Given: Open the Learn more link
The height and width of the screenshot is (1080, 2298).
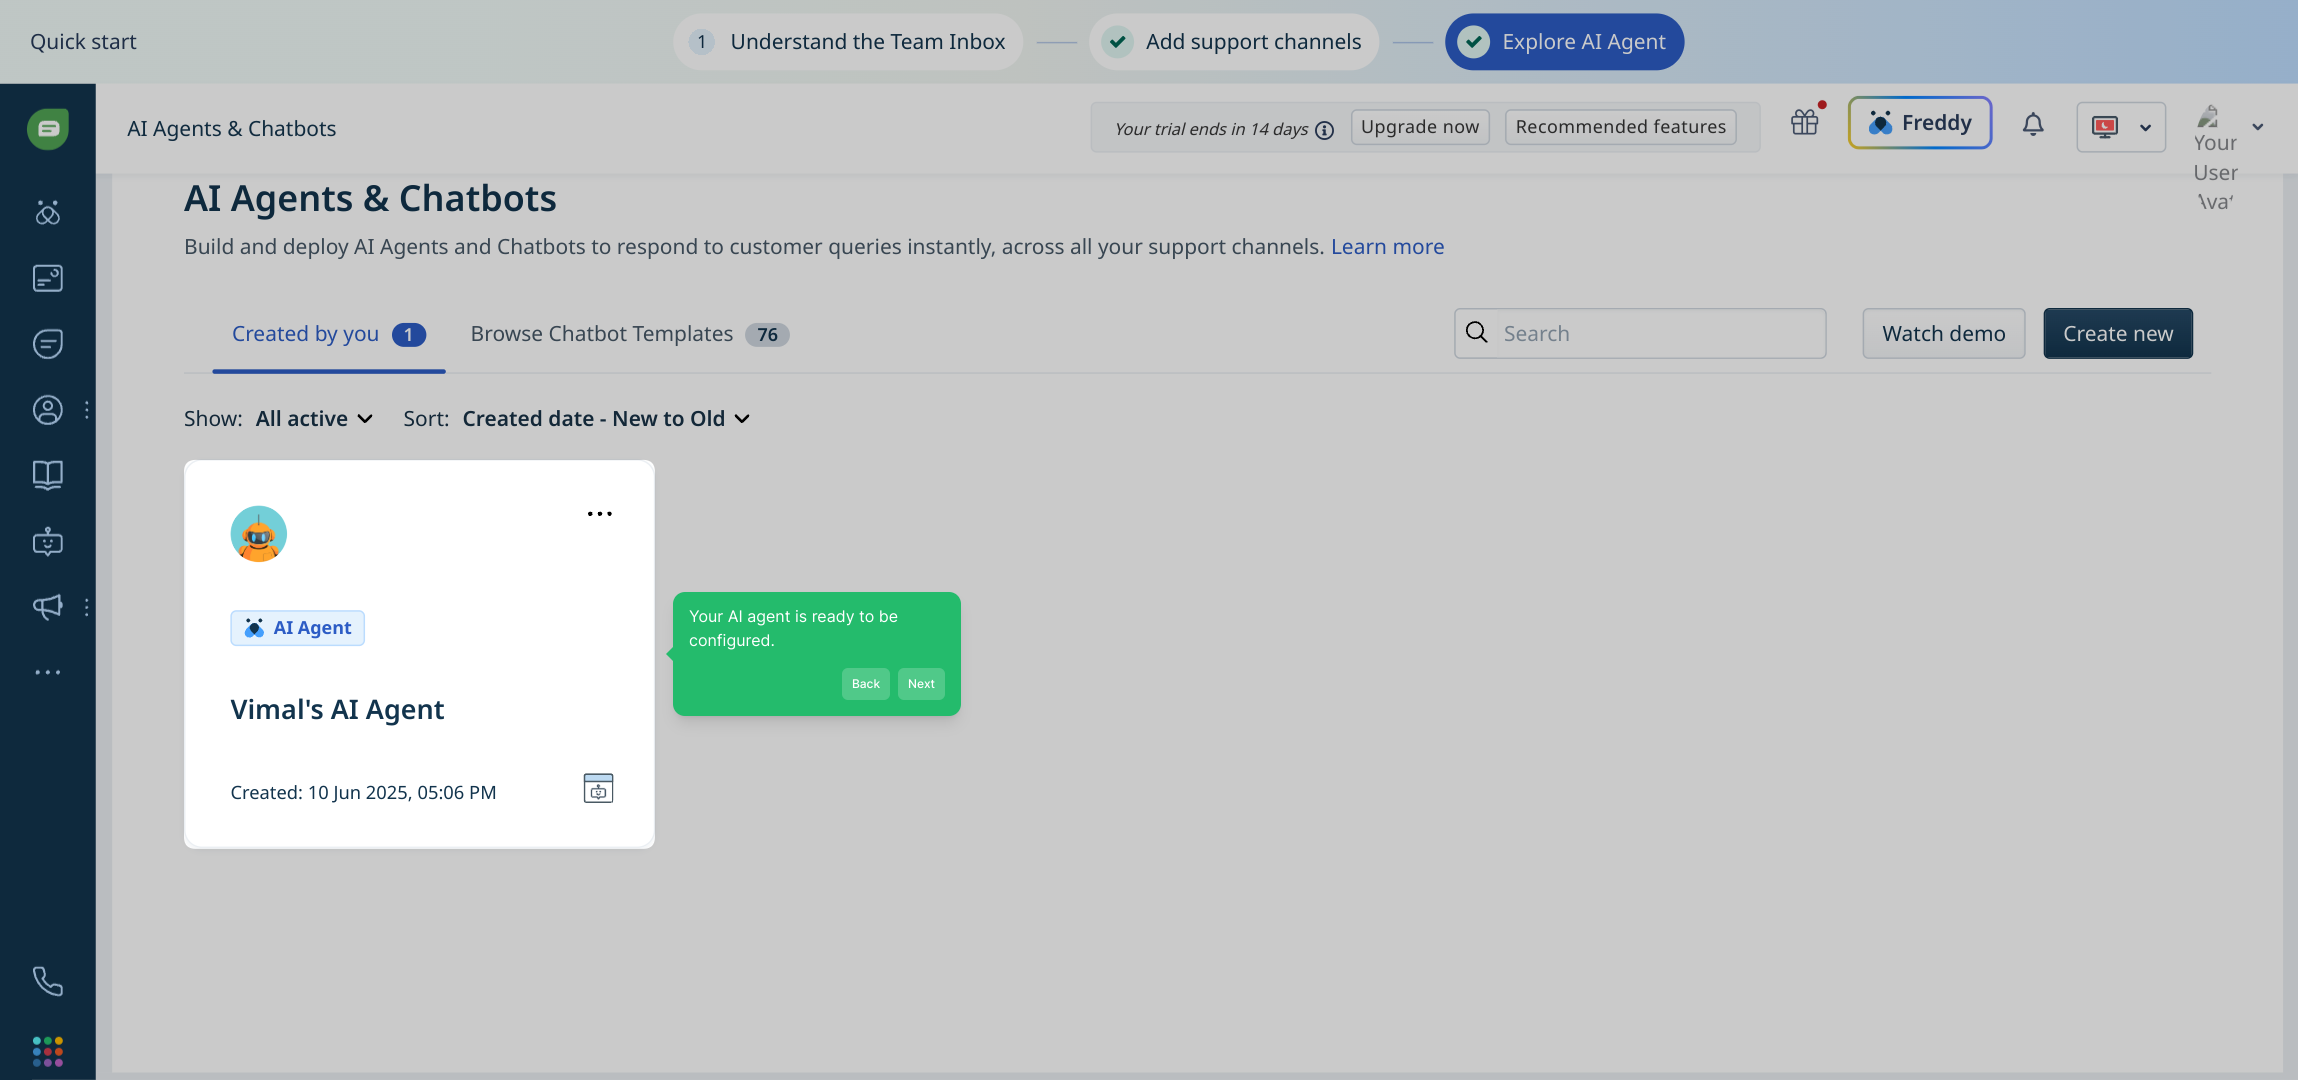Looking at the screenshot, I should coord(1387,247).
